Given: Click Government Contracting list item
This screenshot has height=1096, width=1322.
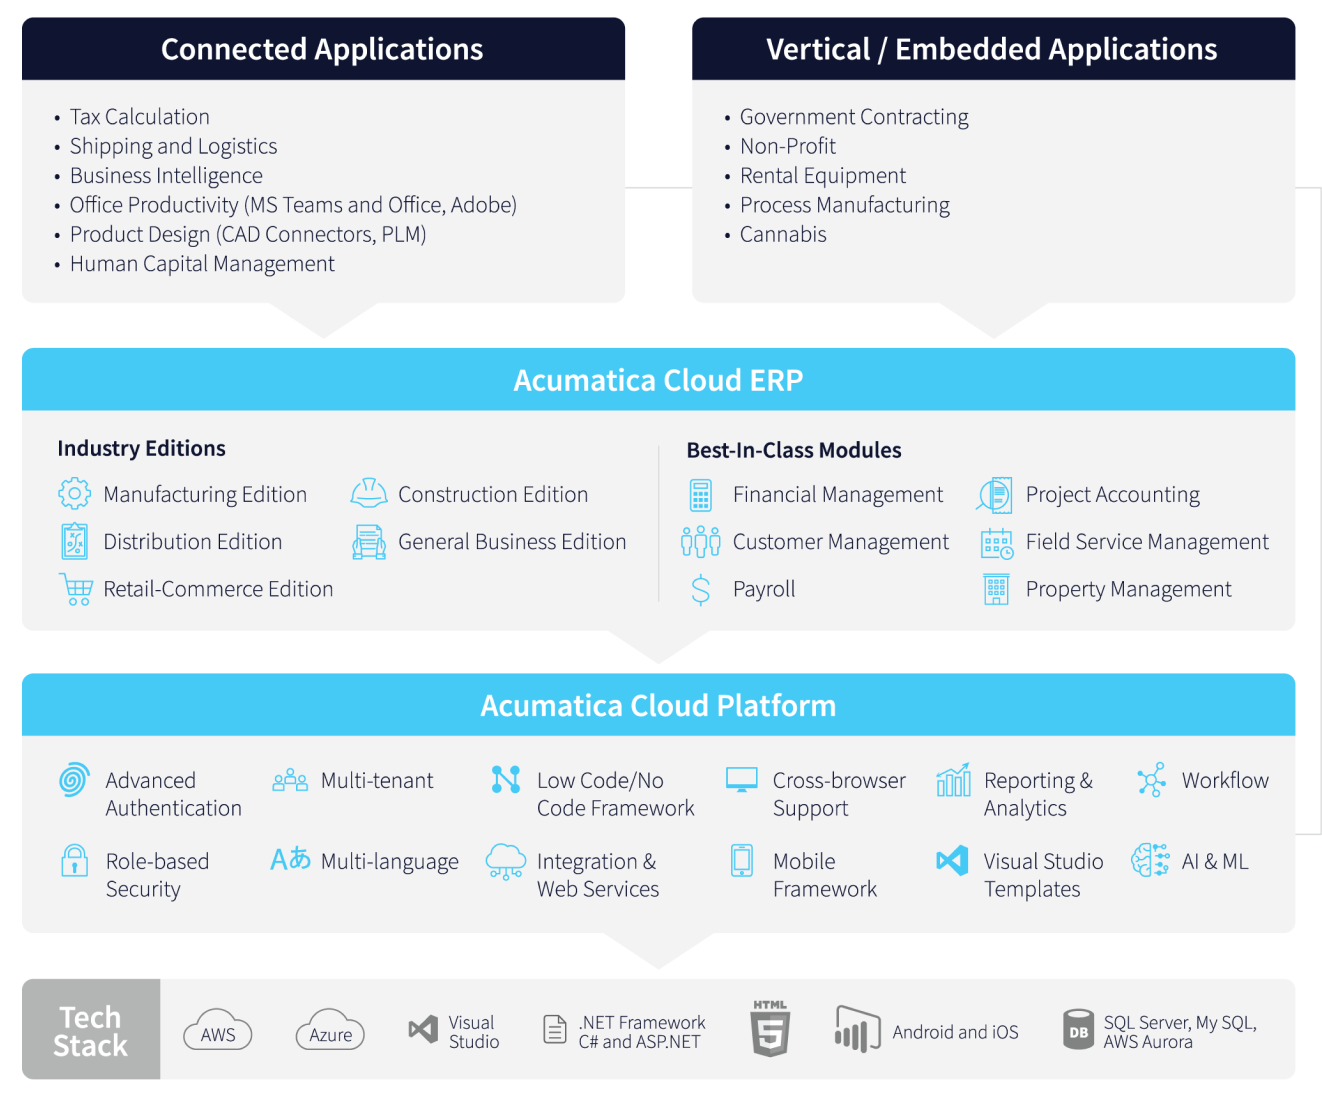Looking at the screenshot, I should 854,117.
